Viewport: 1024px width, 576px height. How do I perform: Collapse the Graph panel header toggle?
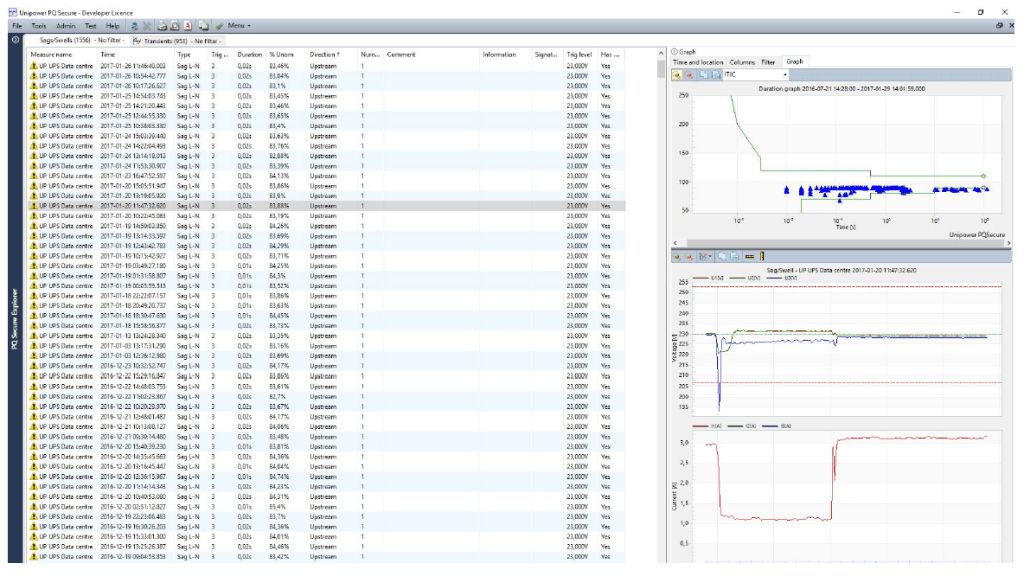(675, 51)
